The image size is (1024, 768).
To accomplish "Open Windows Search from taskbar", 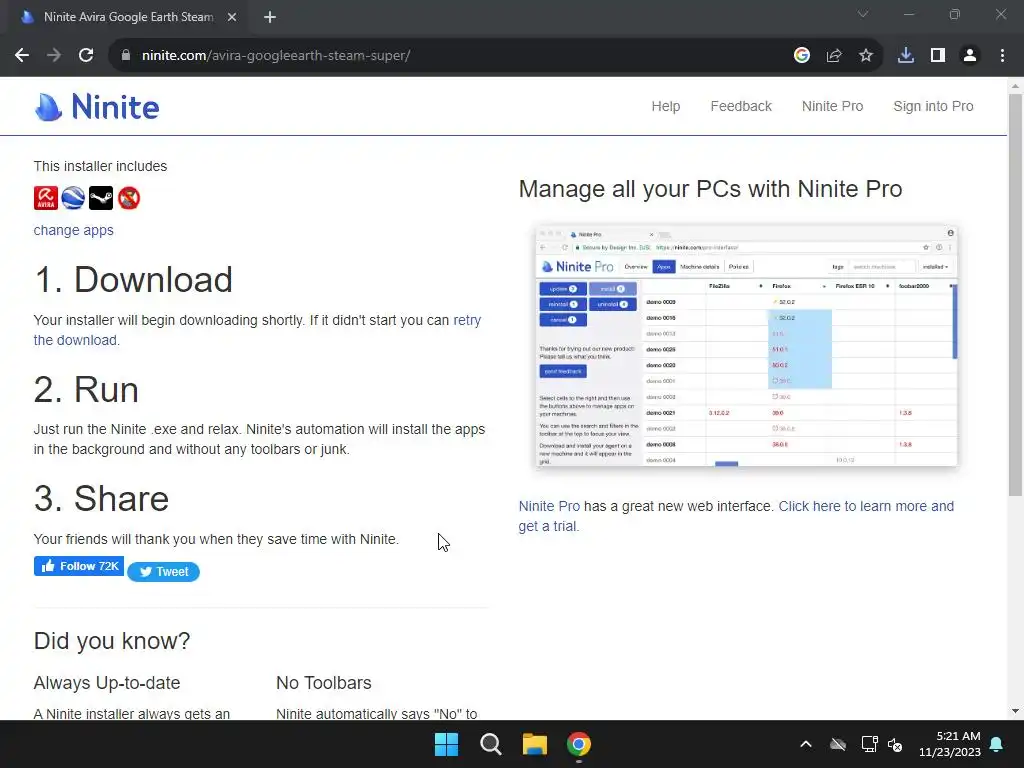I will point(490,744).
